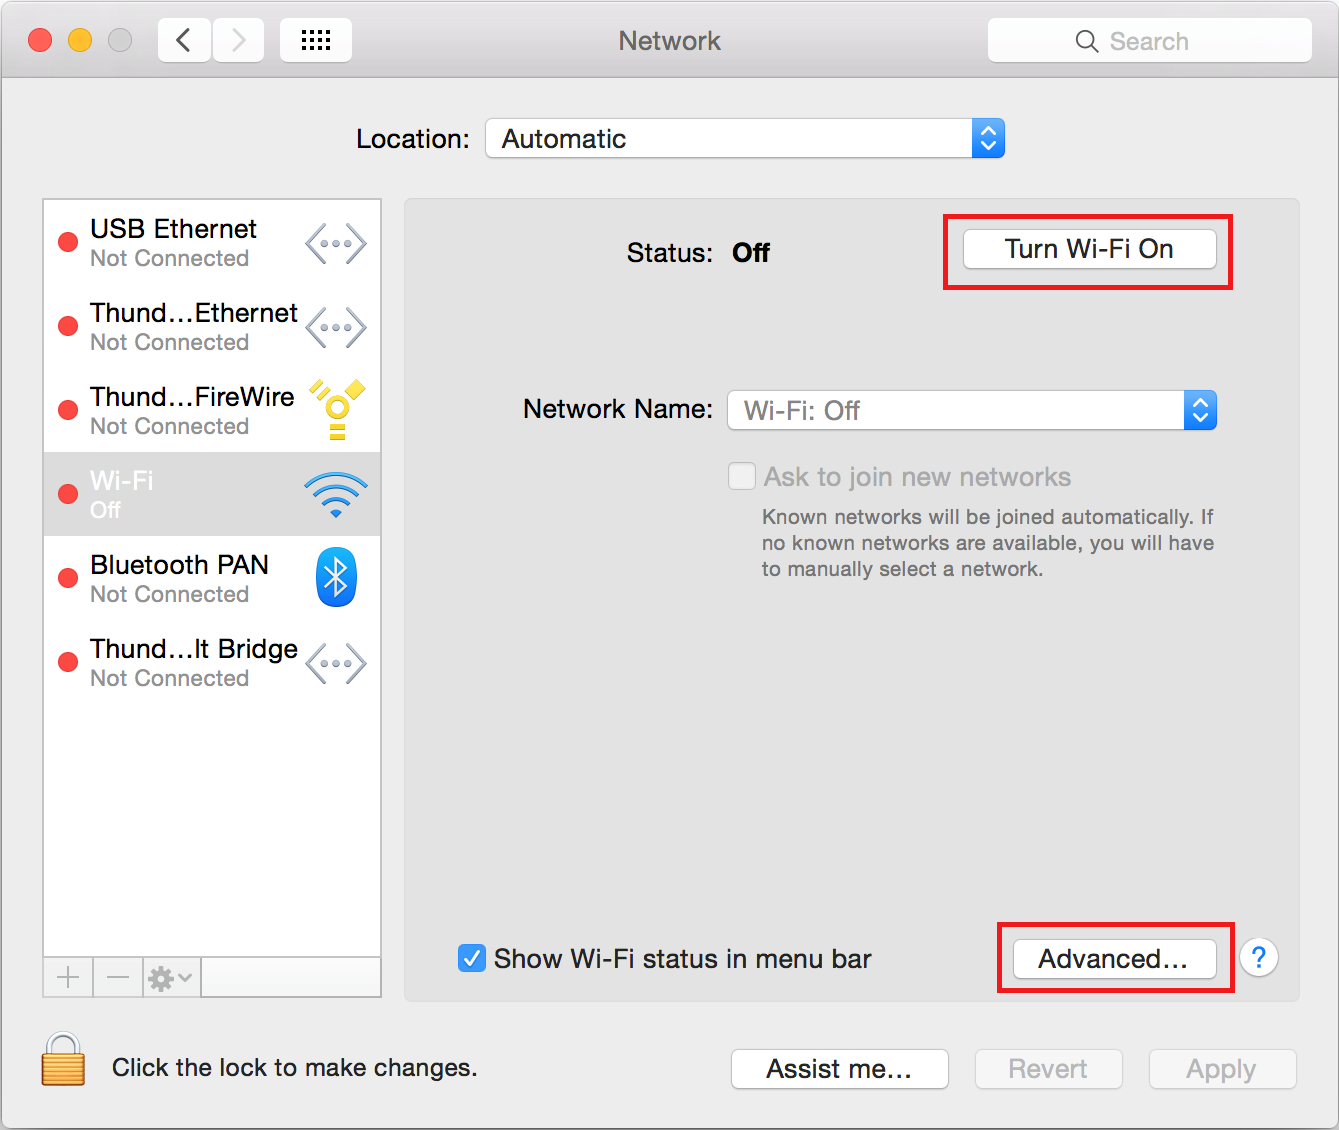1339x1130 pixels.
Task: Open Advanced settings
Action: point(1114,959)
